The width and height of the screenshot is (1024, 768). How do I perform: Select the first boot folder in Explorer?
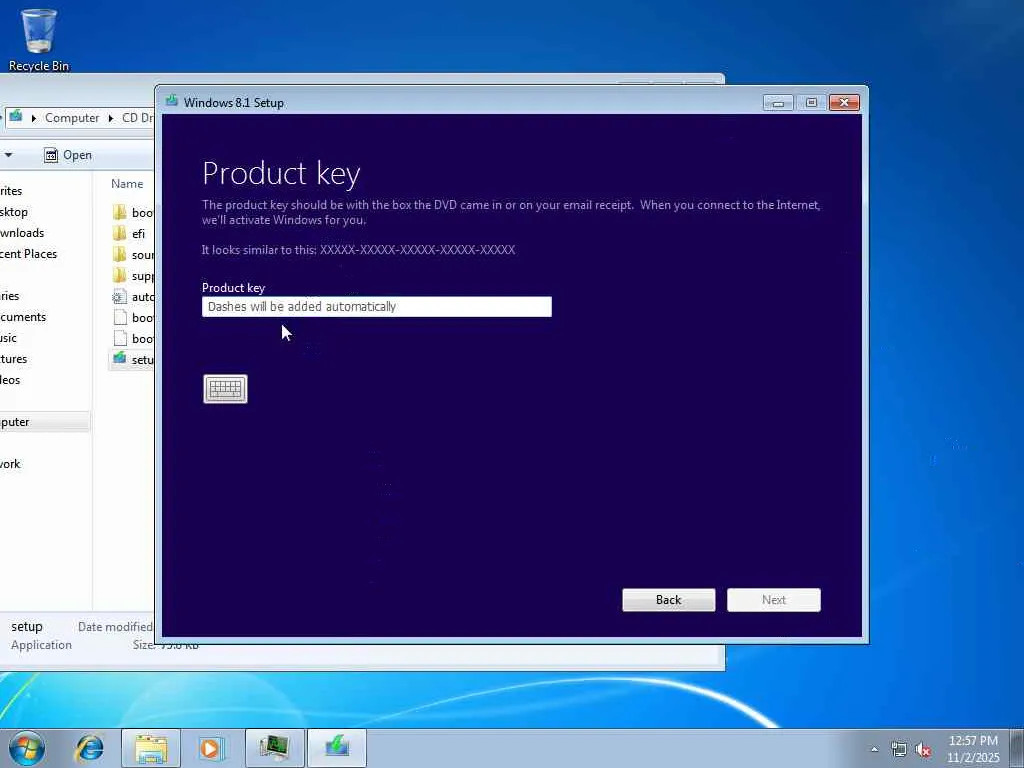click(133, 212)
